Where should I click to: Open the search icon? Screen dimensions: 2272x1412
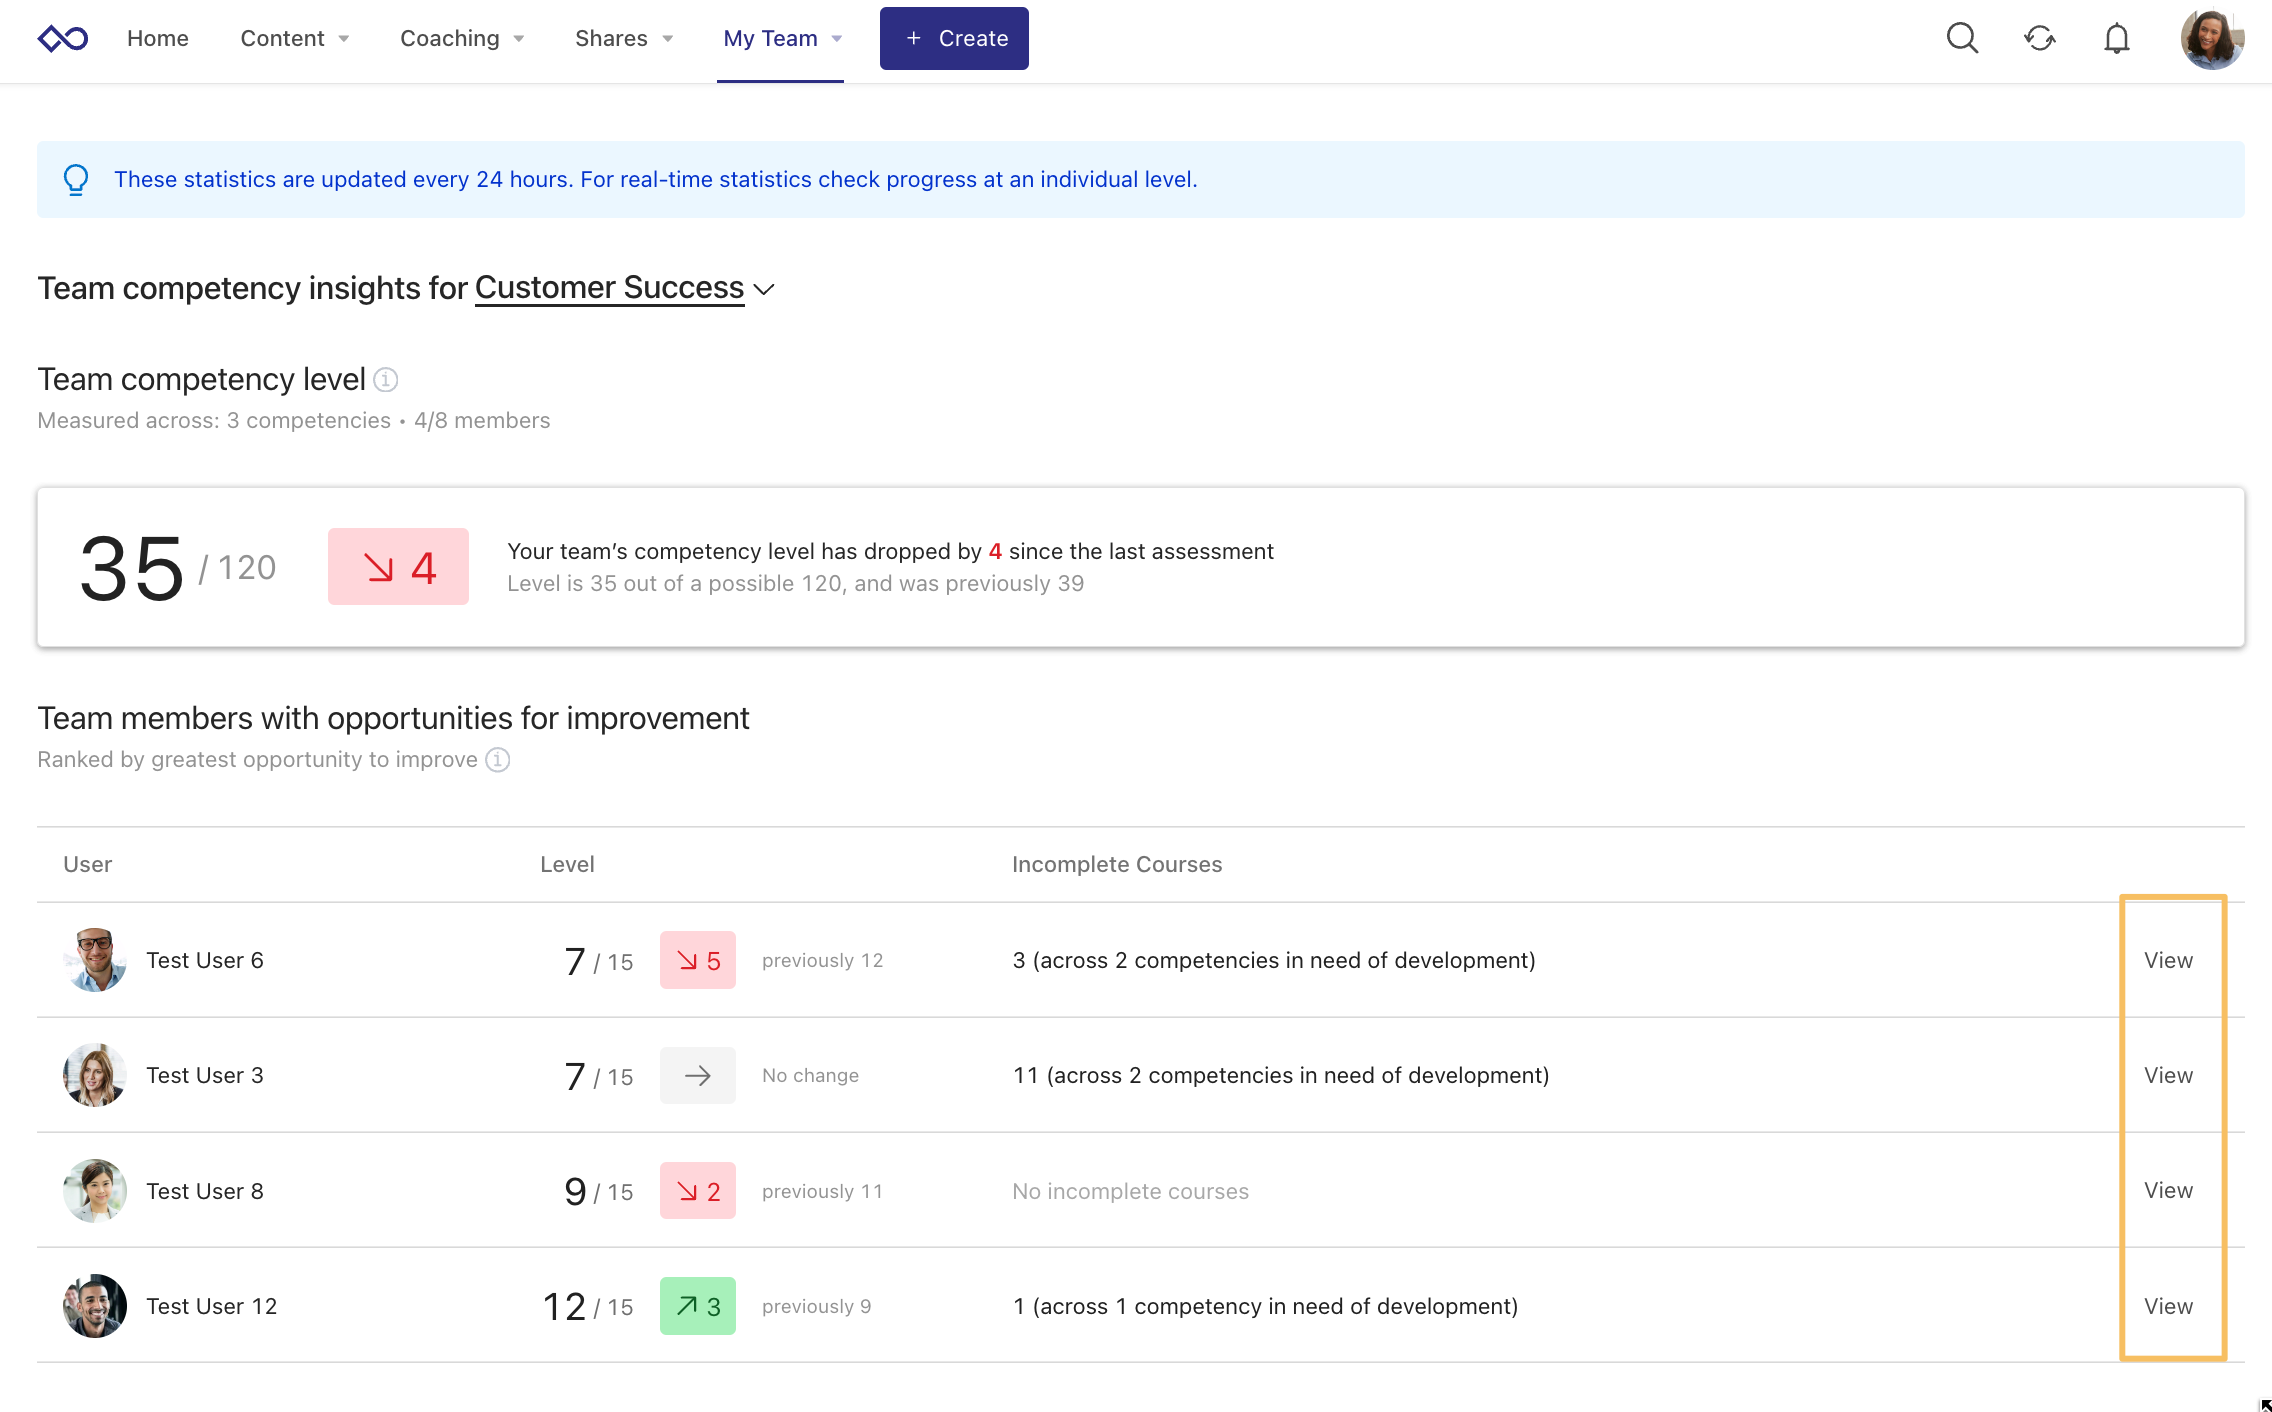(x=1962, y=39)
